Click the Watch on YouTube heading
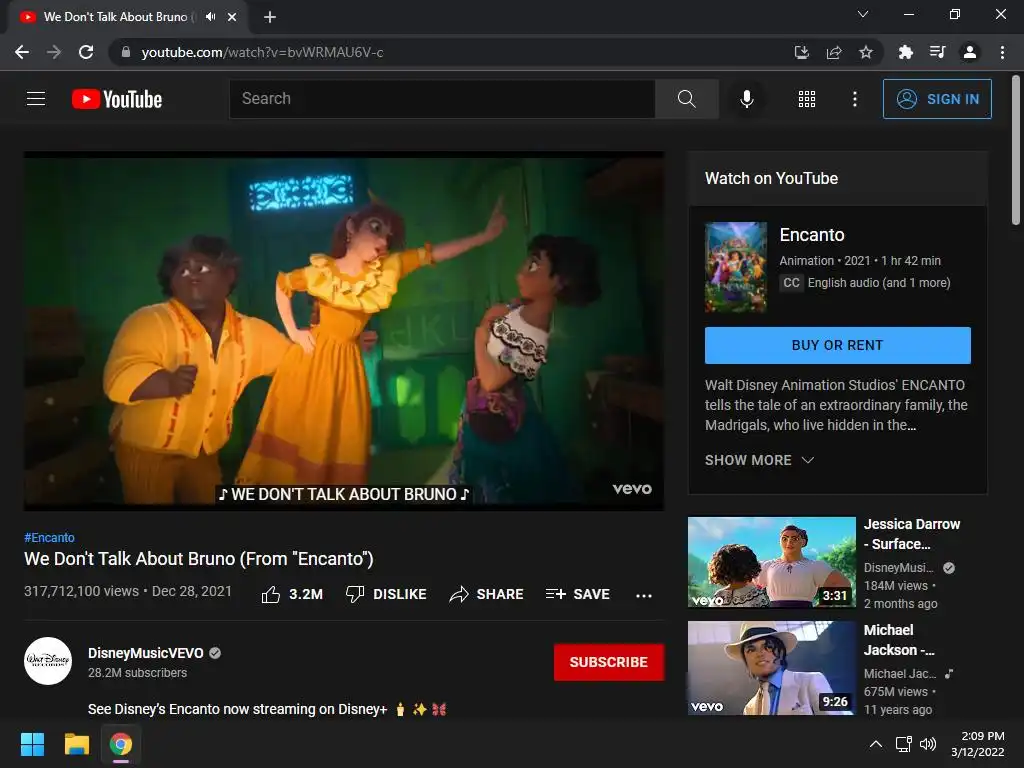The image size is (1024, 768). (x=771, y=178)
